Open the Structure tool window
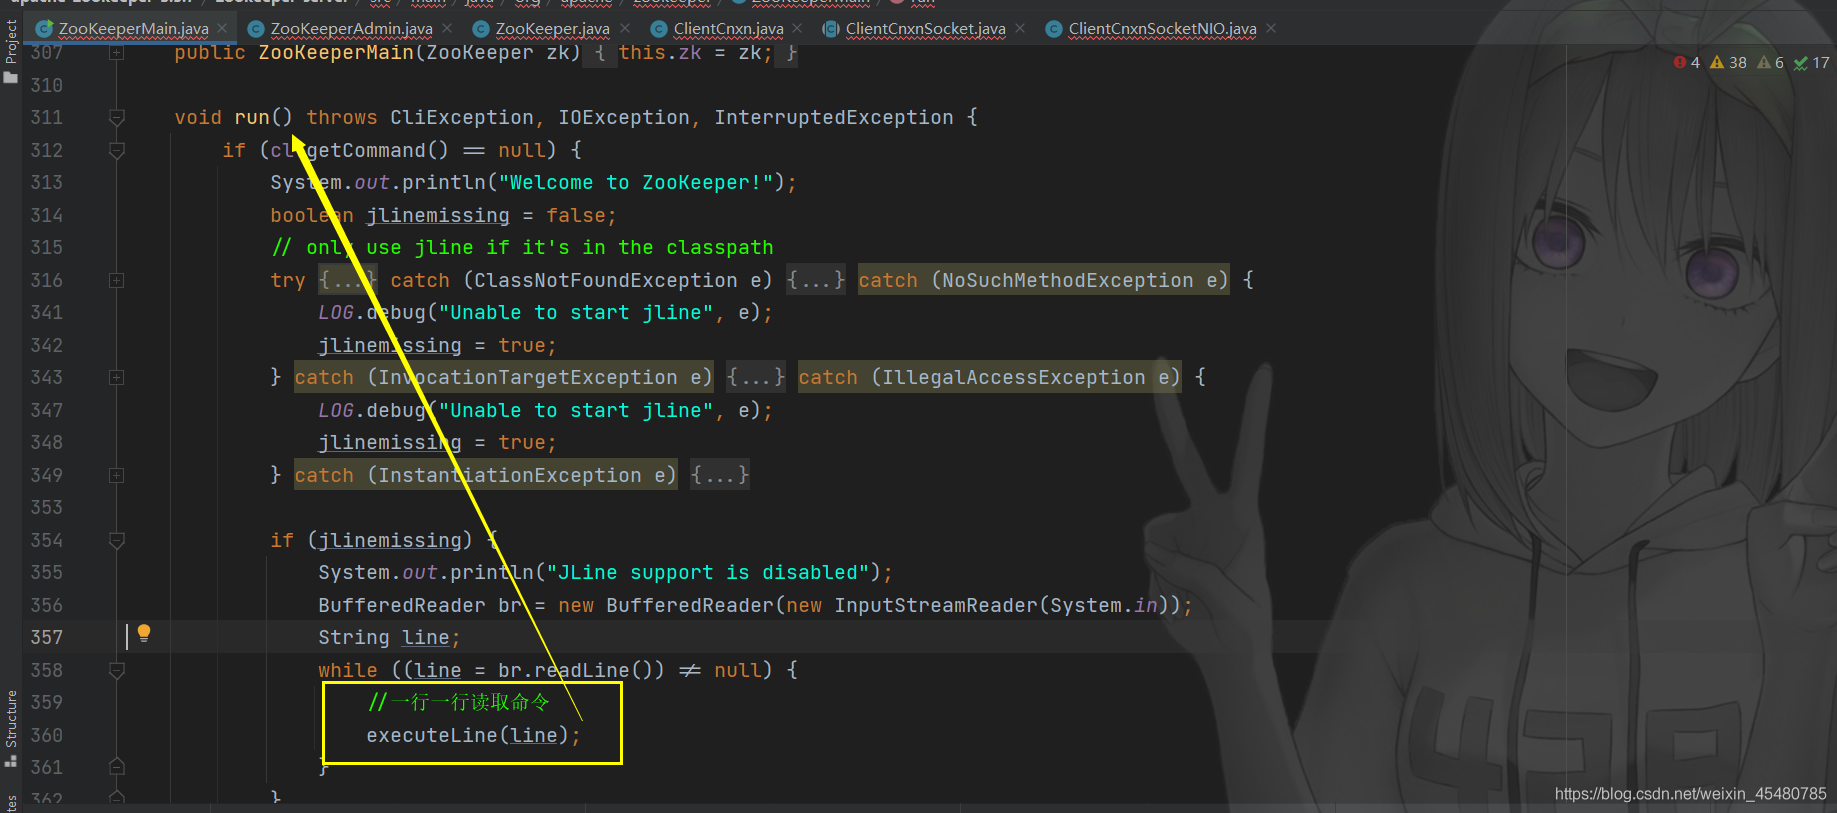The image size is (1837, 813). tap(11, 728)
